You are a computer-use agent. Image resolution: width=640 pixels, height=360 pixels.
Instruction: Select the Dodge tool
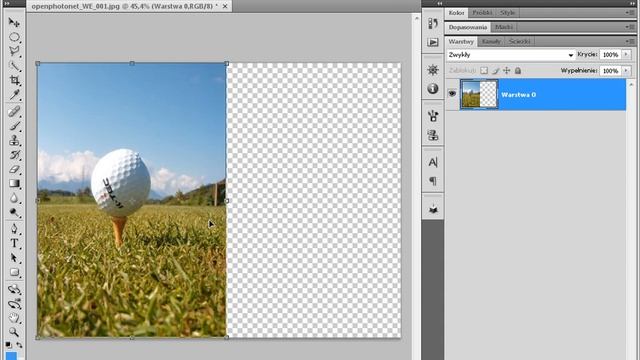point(14,212)
